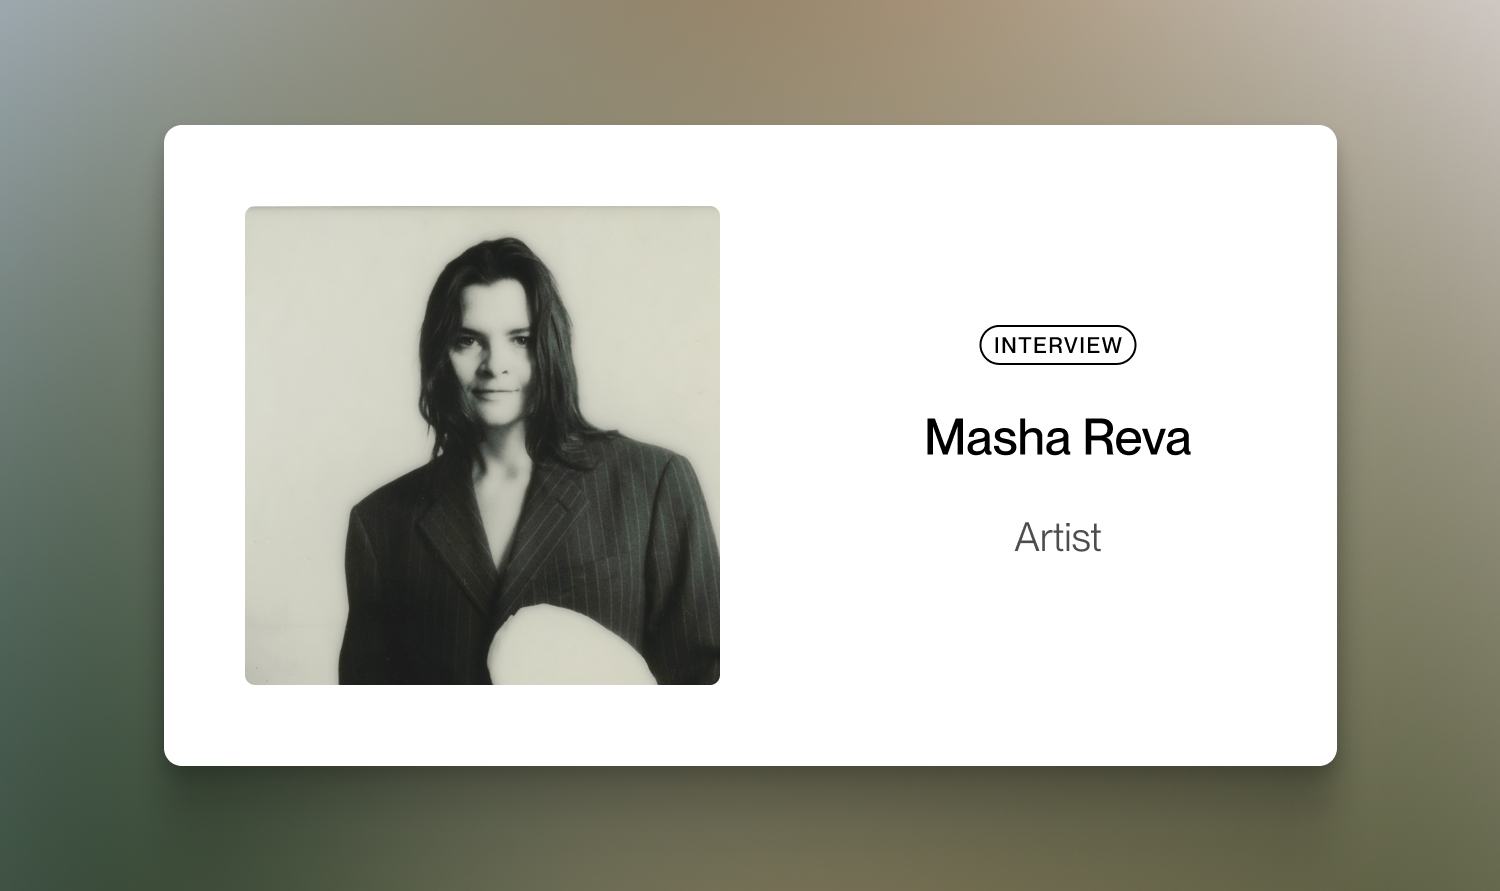The height and width of the screenshot is (891, 1500).
Task: Click white card area above INTERVIEW badge
Action: click(1057, 230)
